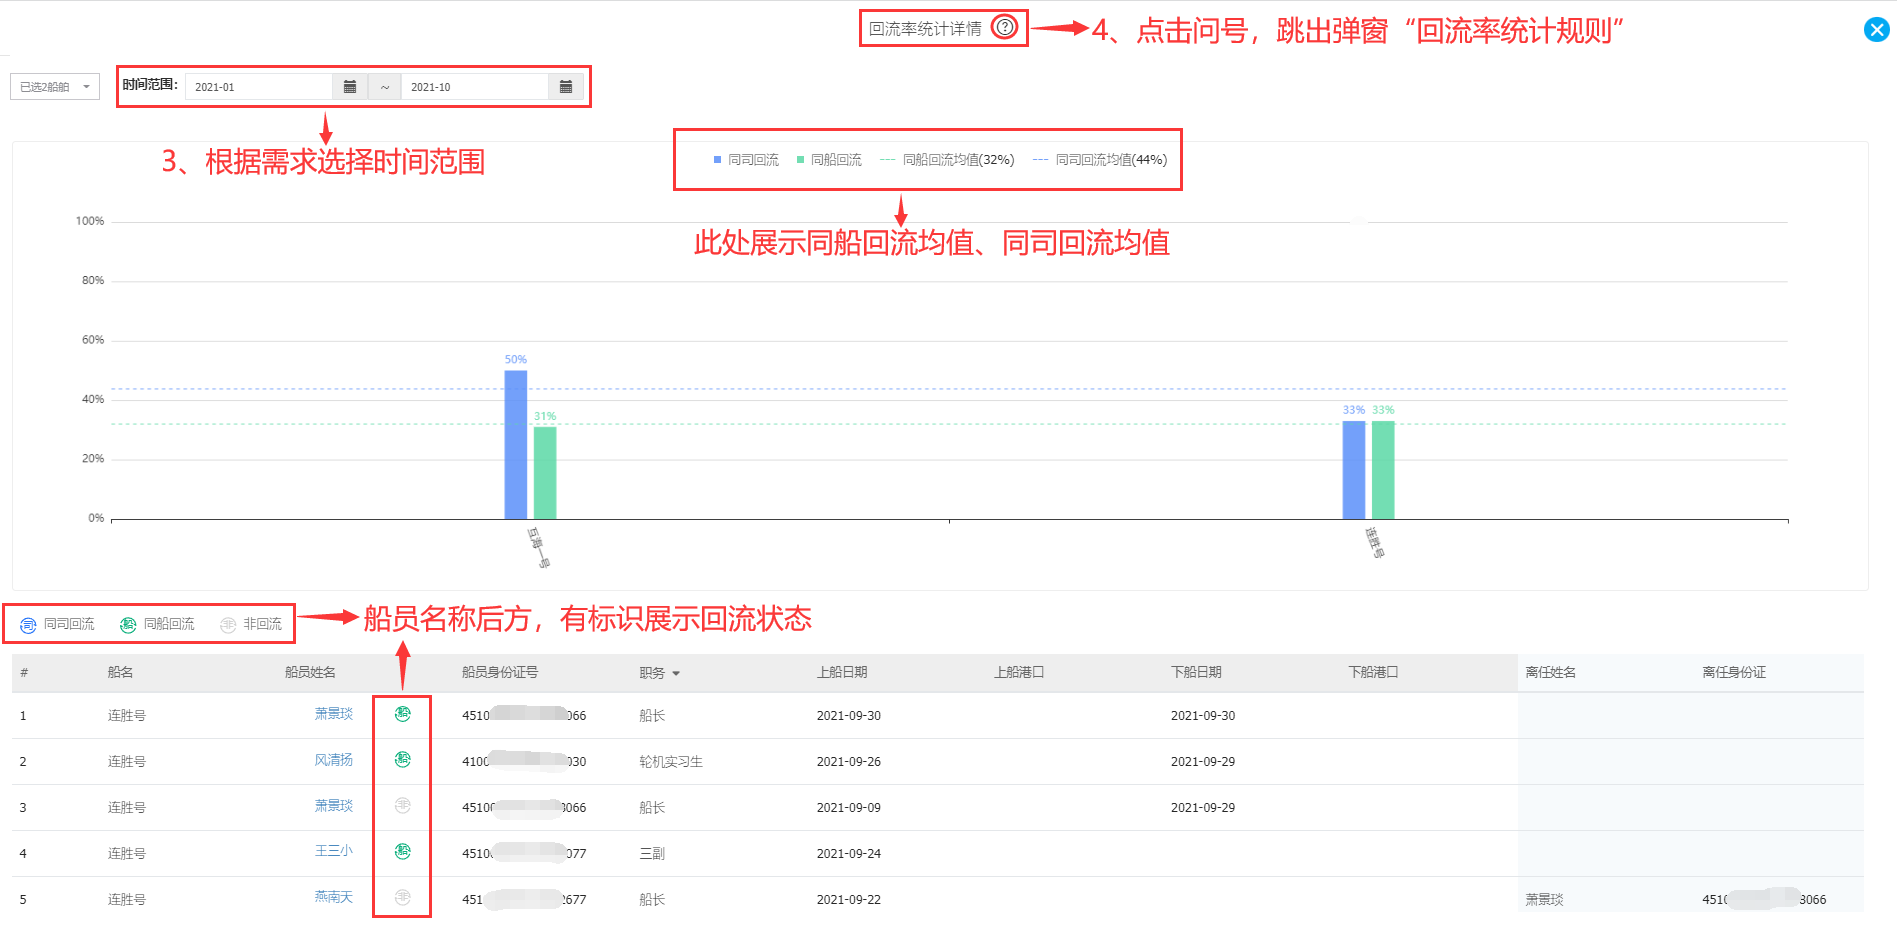Click the 船名 column header

(x=120, y=673)
